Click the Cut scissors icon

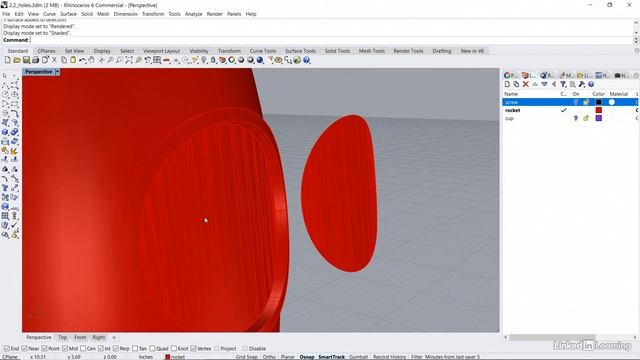click(54, 60)
